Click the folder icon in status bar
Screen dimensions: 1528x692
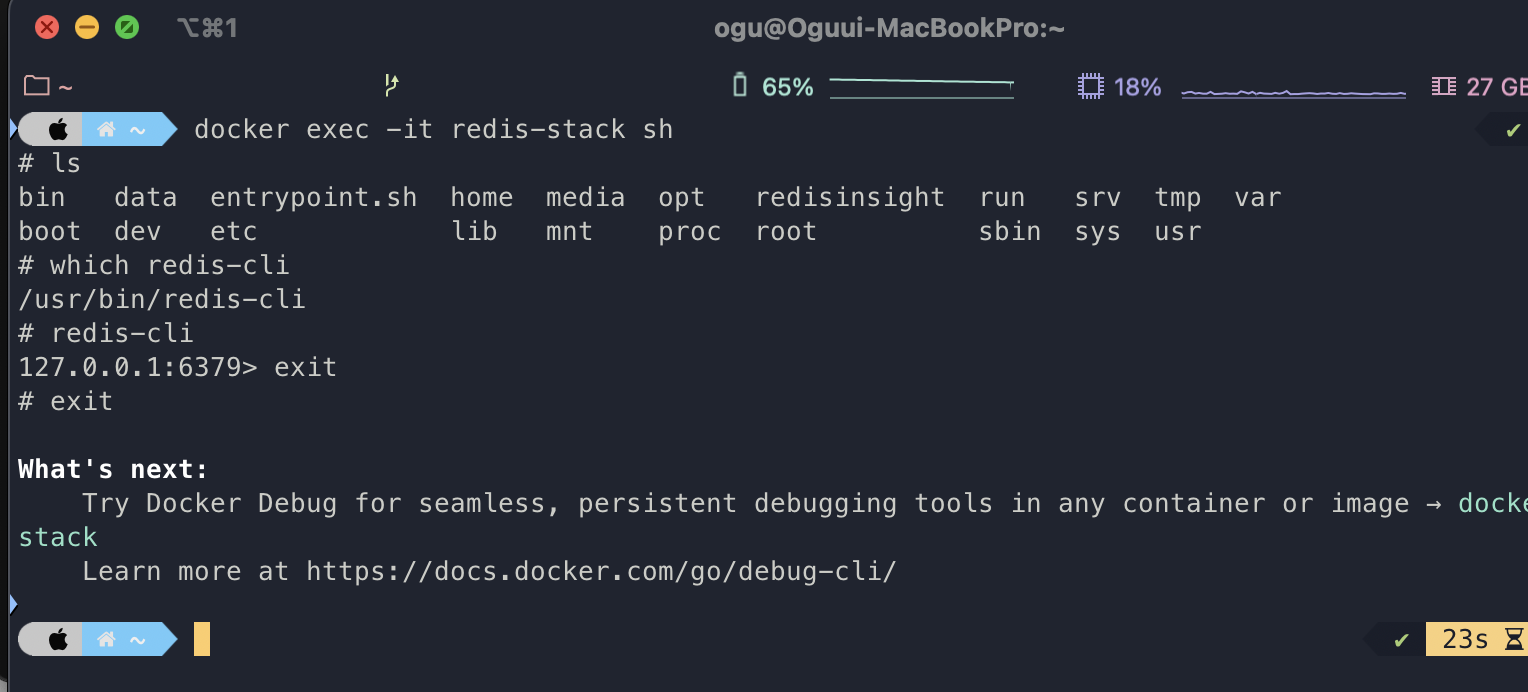coord(37,87)
